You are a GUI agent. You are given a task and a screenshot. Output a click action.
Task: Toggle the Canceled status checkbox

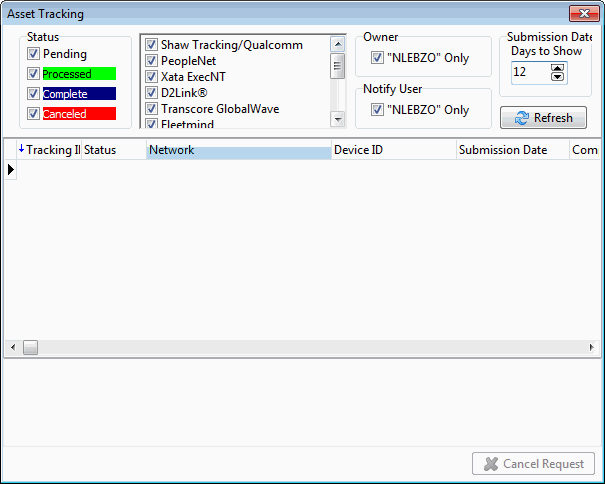[33, 113]
